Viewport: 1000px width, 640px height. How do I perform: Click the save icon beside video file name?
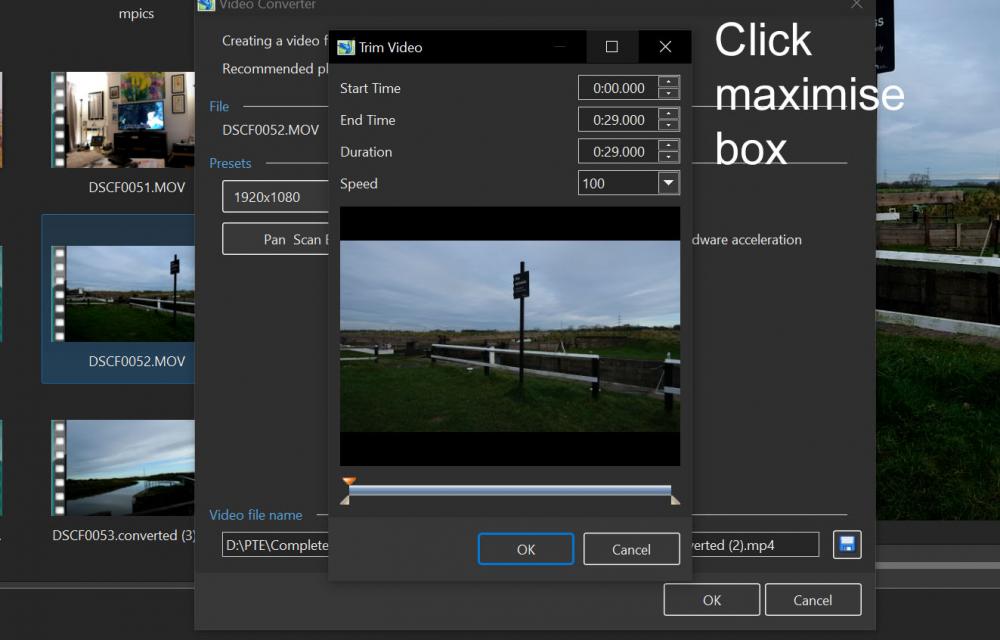coord(846,544)
